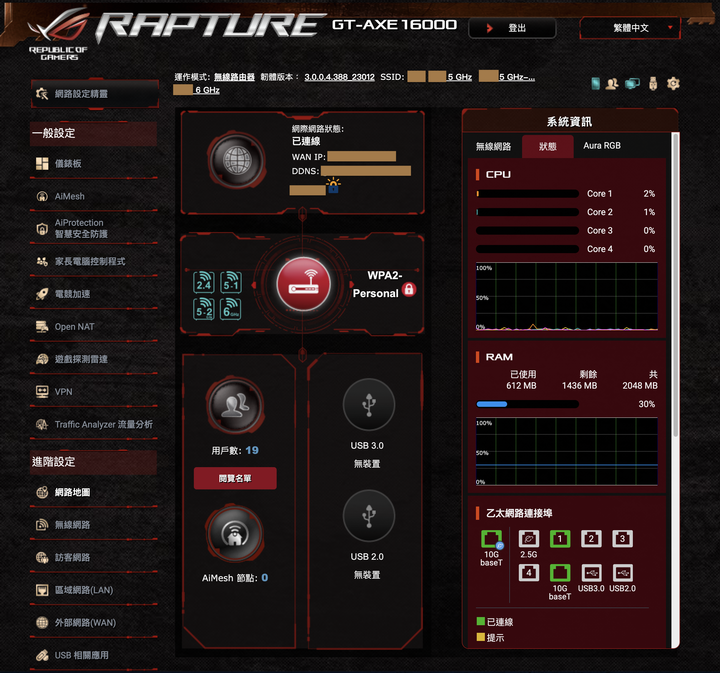
Task: Open the clients (用戶數) icon
Action: pyautogui.click(x=235, y=405)
